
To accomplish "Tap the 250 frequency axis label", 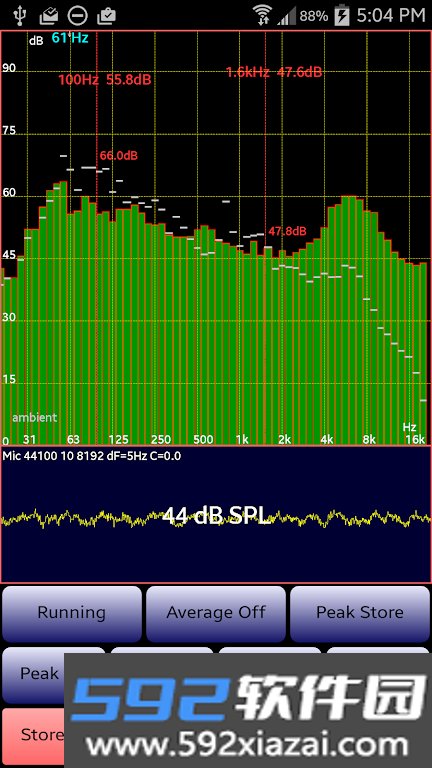I will tap(161, 439).
